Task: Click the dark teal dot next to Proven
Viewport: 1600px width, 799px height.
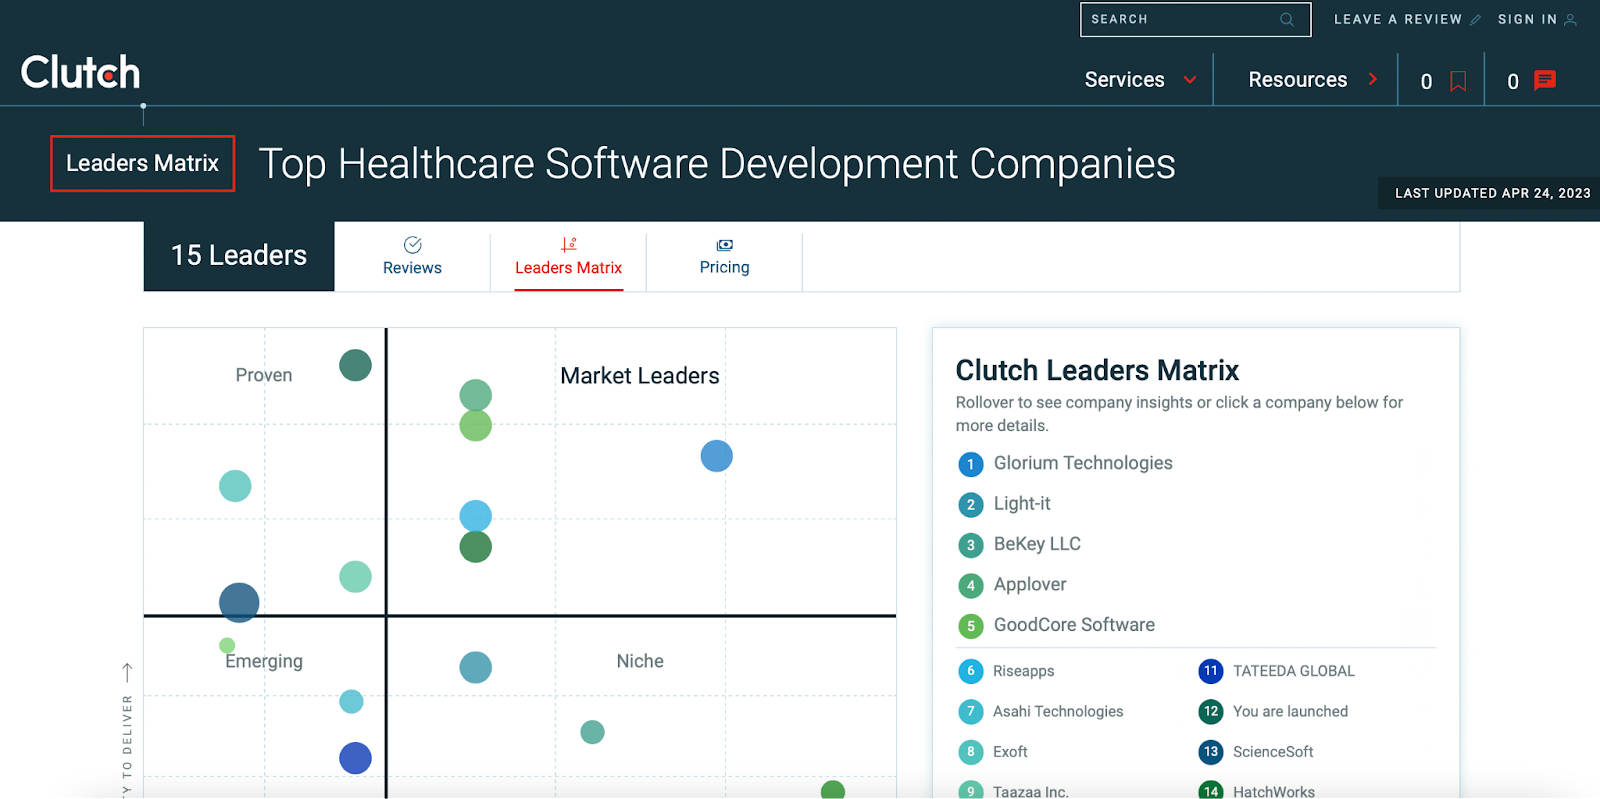Action: click(x=355, y=365)
